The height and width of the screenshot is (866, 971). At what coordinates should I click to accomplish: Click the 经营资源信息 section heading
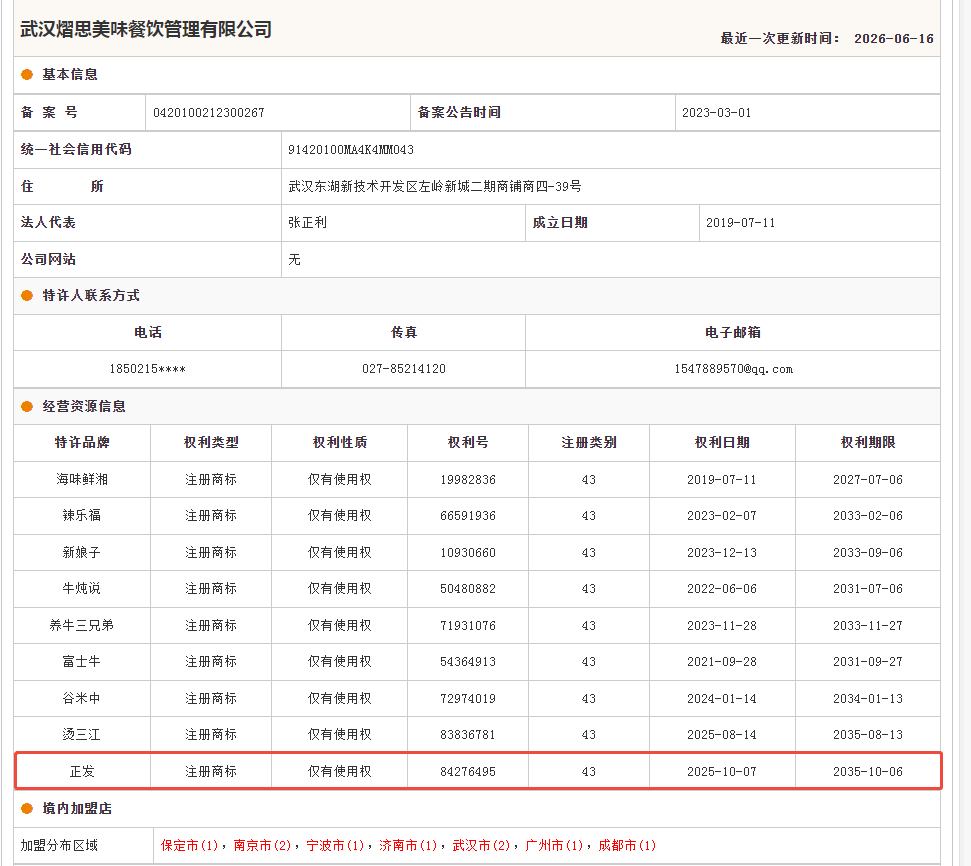pyautogui.click(x=84, y=406)
